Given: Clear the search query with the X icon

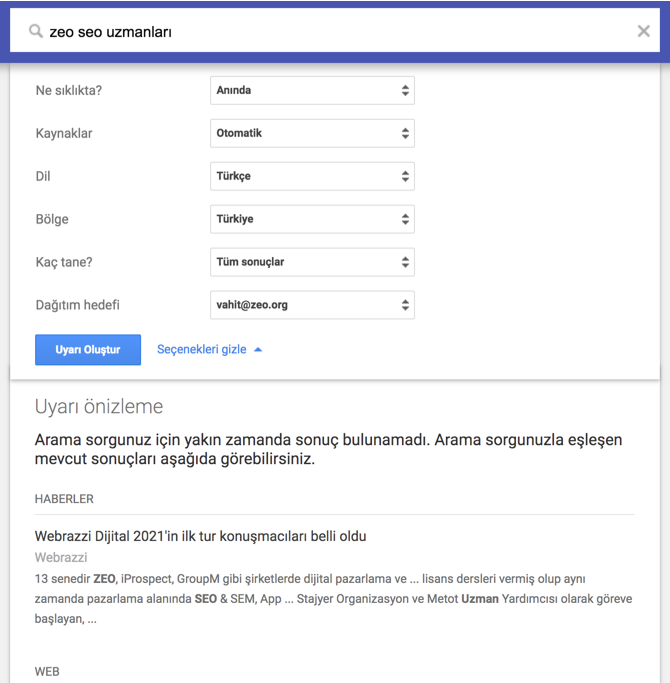Looking at the screenshot, I should point(643,31).
